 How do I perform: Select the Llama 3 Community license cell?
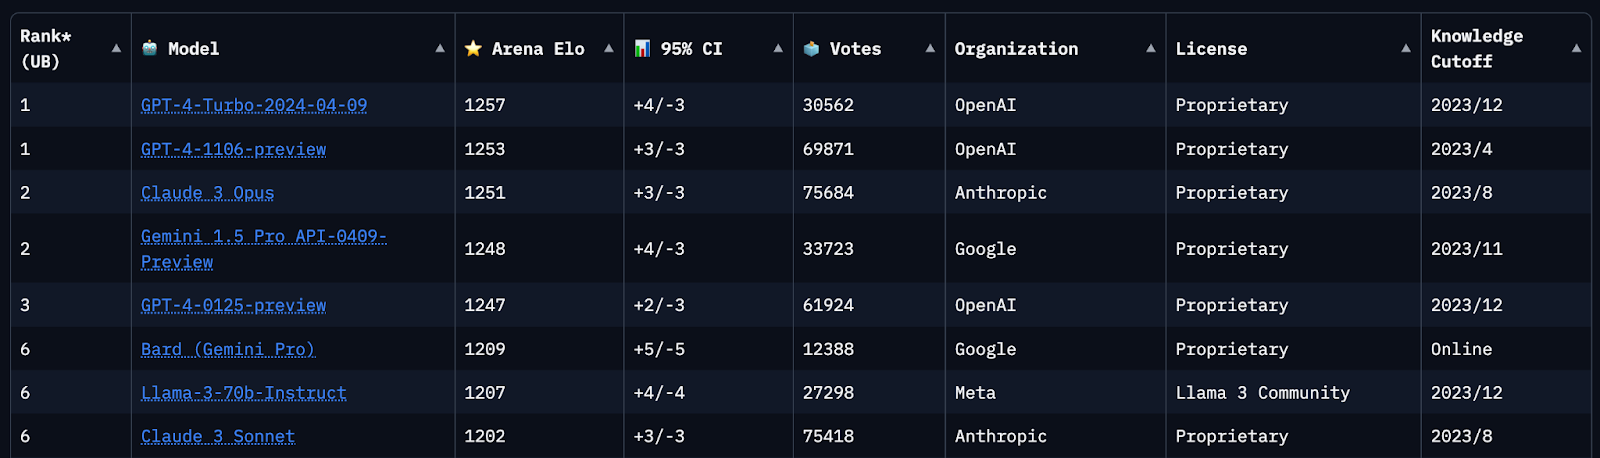(x=1263, y=393)
